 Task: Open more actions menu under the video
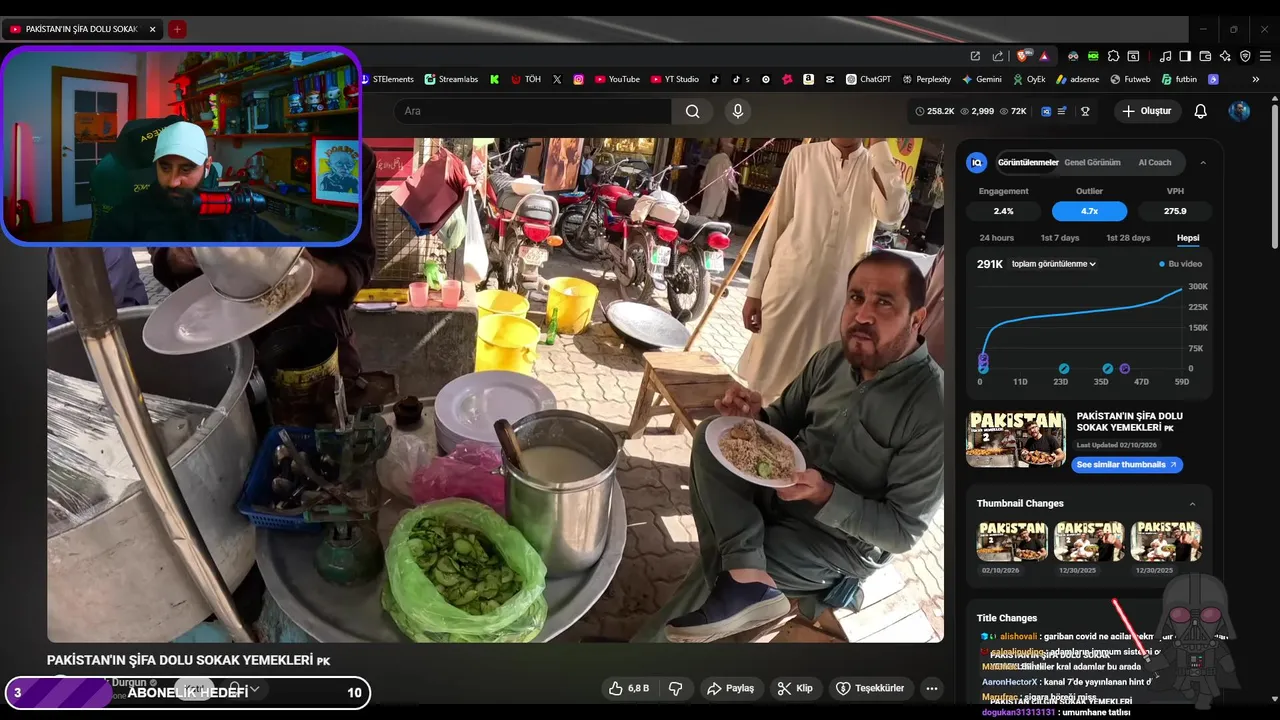[932, 688]
